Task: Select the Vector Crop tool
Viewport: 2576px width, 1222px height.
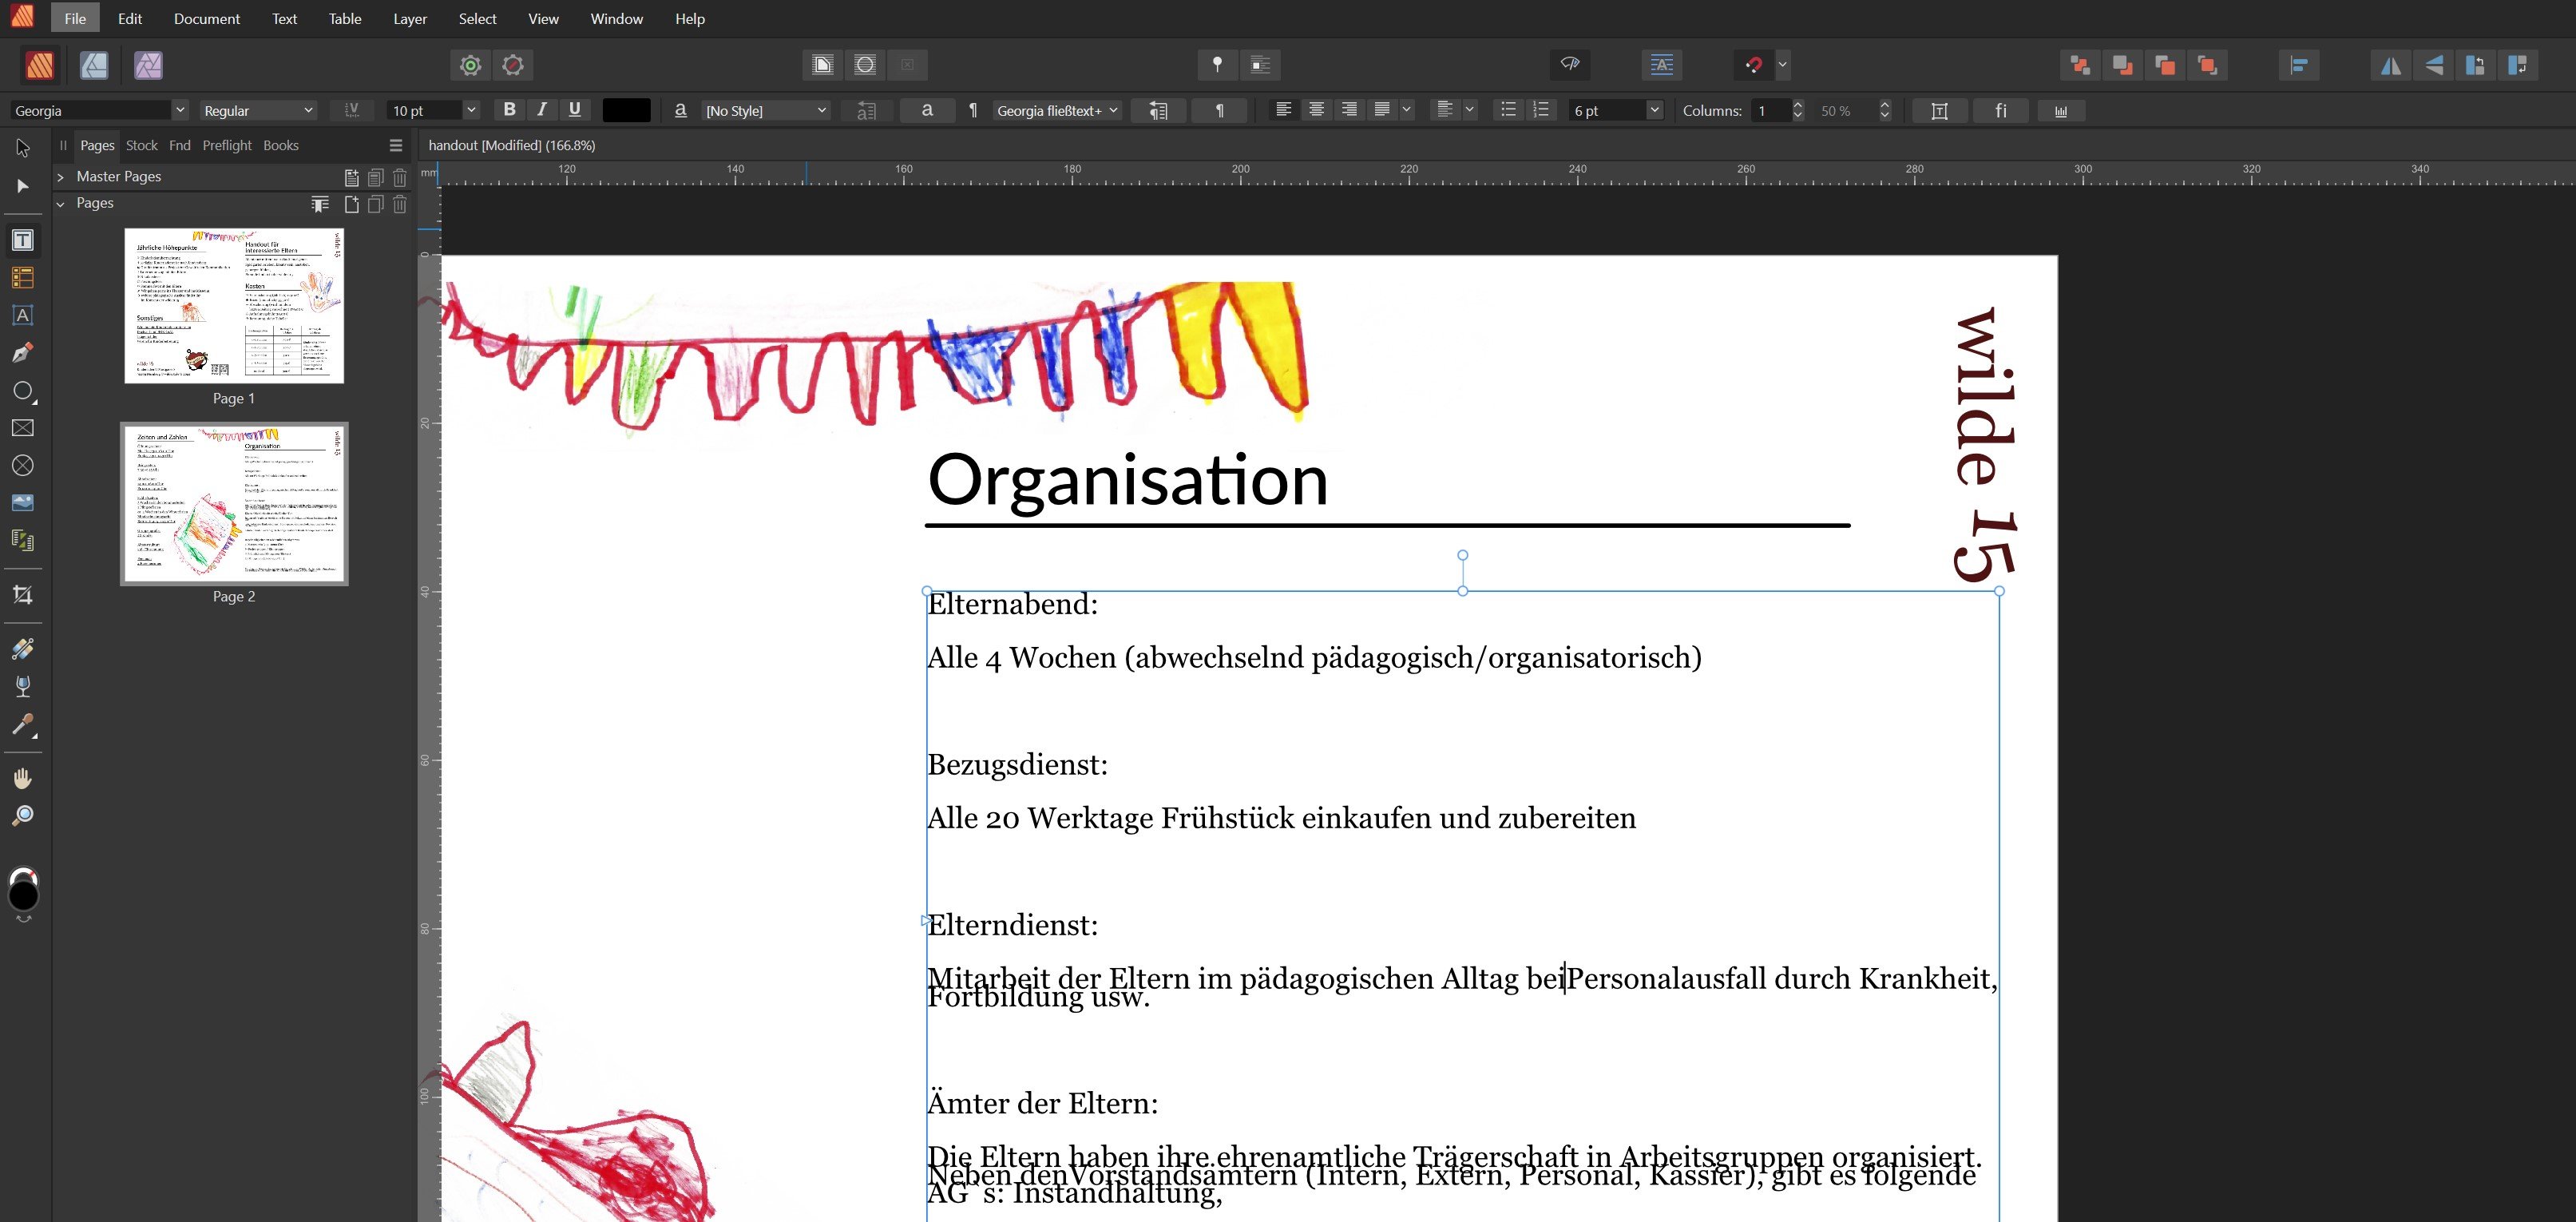Action: [23, 595]
